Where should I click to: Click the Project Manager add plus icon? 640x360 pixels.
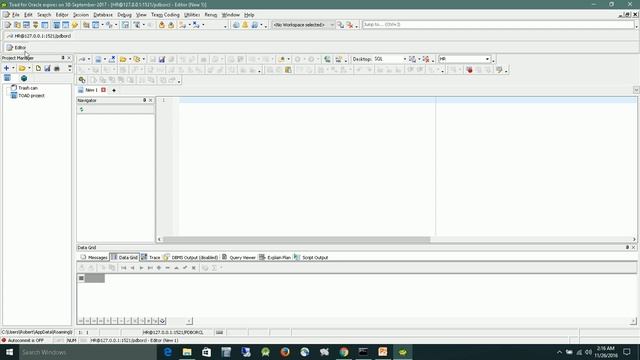[x=6, y=68]
